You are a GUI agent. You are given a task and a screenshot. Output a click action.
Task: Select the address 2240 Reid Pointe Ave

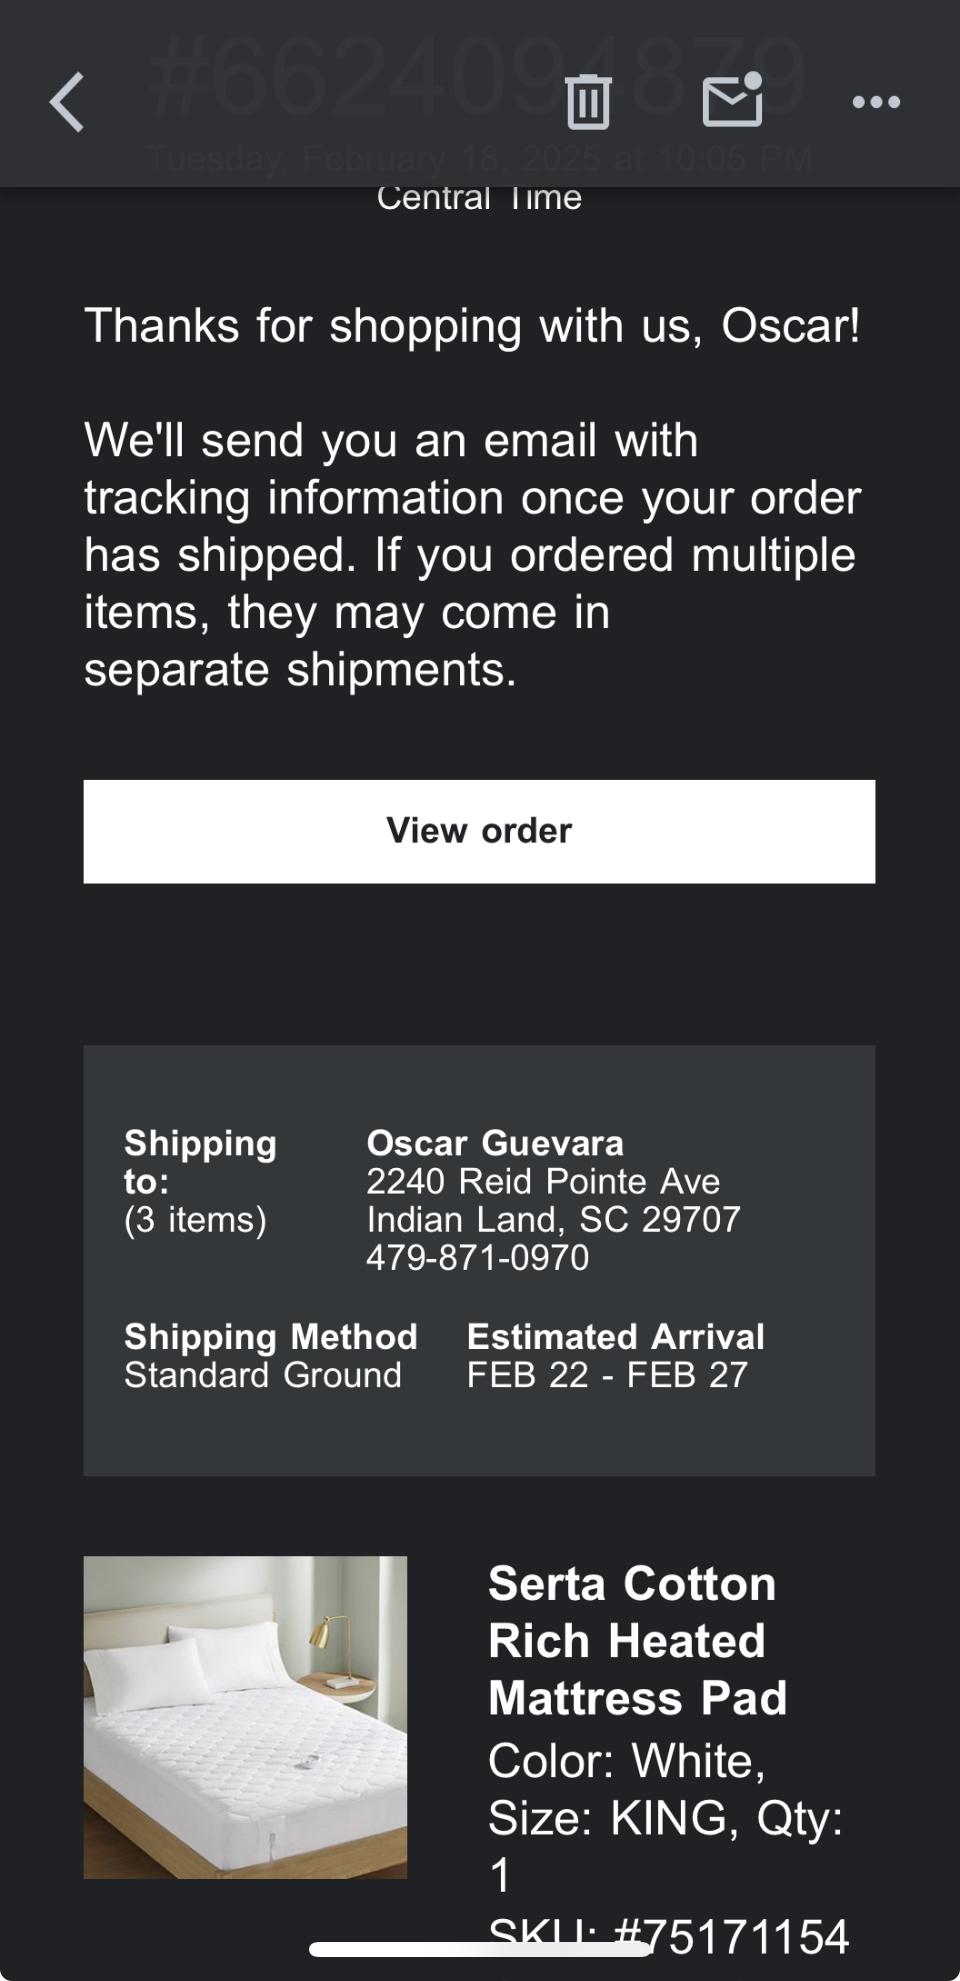coord(543,1181)
